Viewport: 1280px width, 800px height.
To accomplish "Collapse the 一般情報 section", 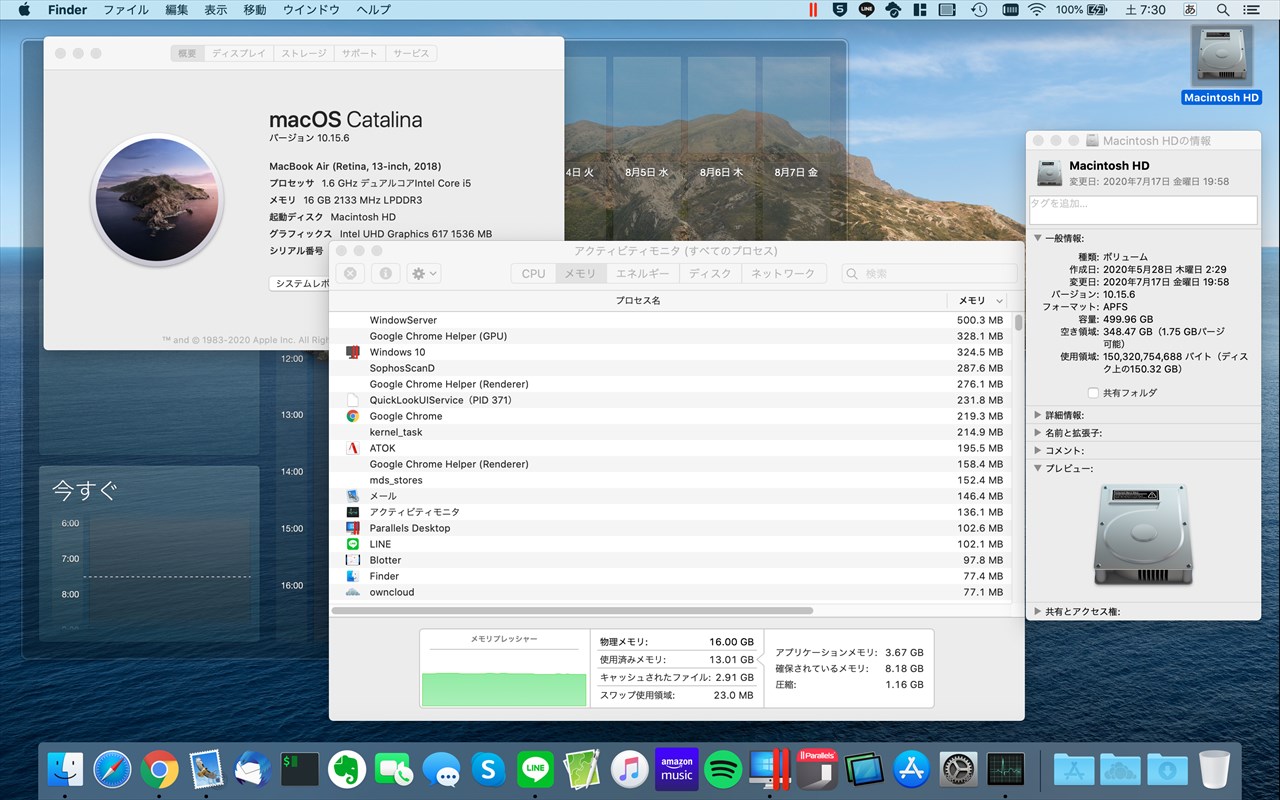I will tap(1038, 239).
